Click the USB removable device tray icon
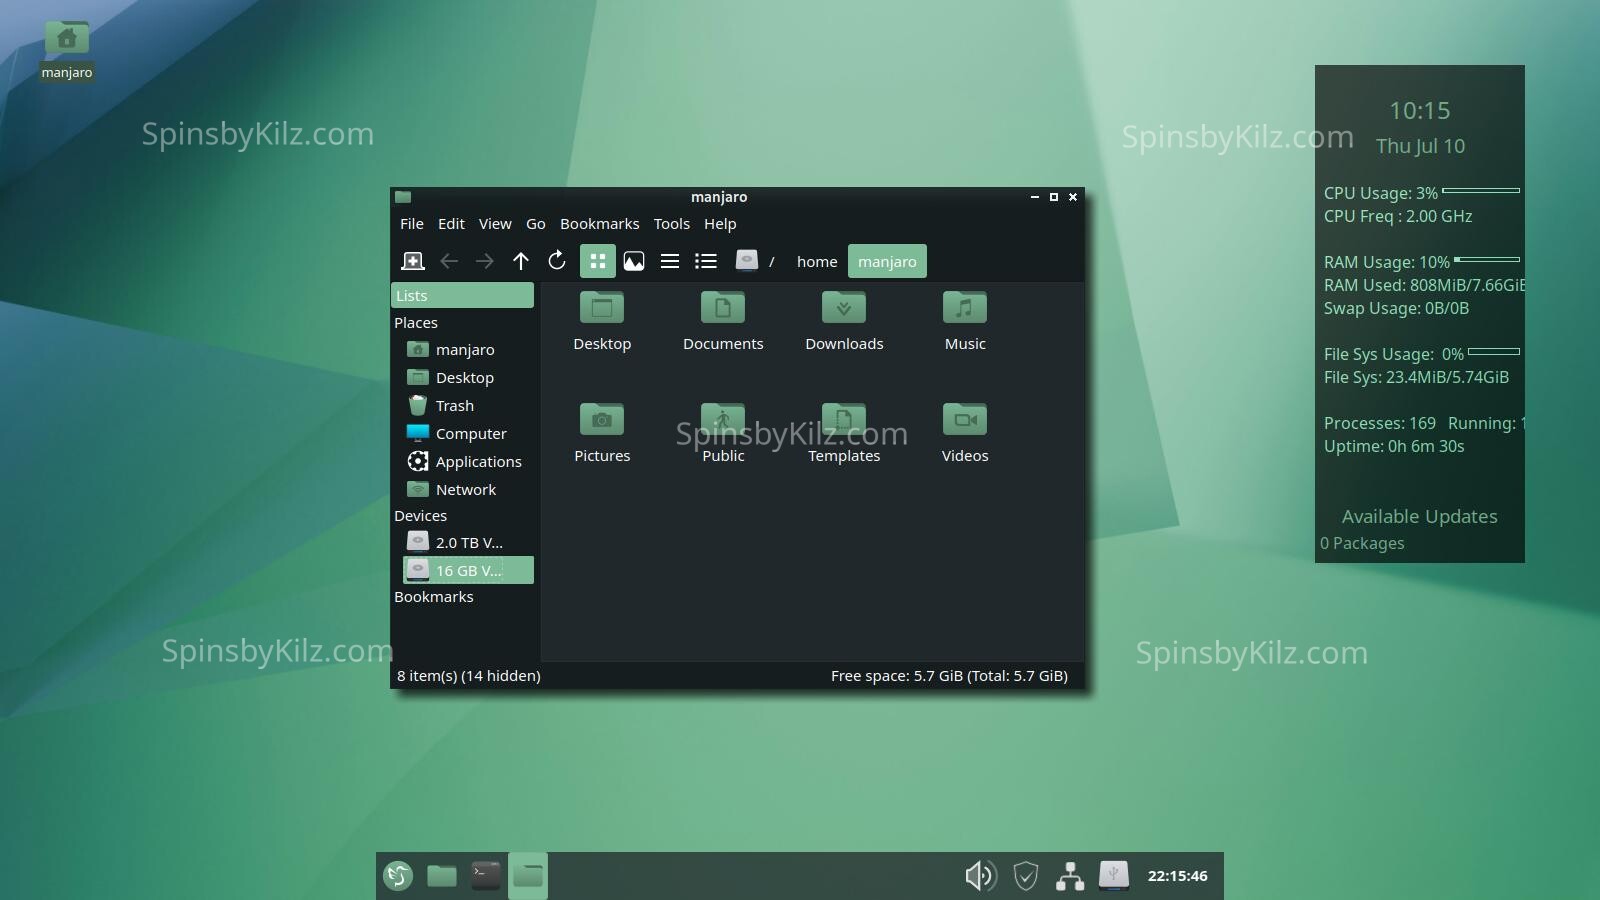Screen dimensions: 1600x900 click(1114, 876)
